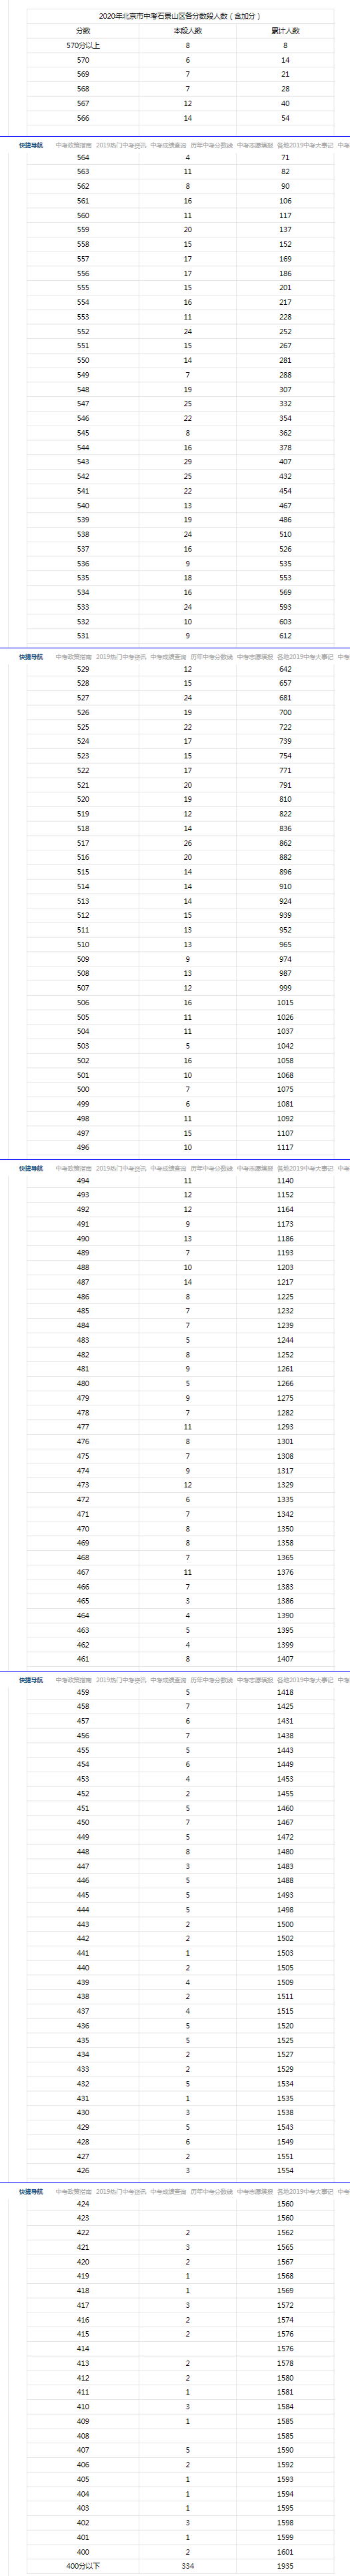Image resolution: width=350 pixels, height=2576 pixels.
Task: Click the 400分以下 score cell
Action: point(83,2565)
